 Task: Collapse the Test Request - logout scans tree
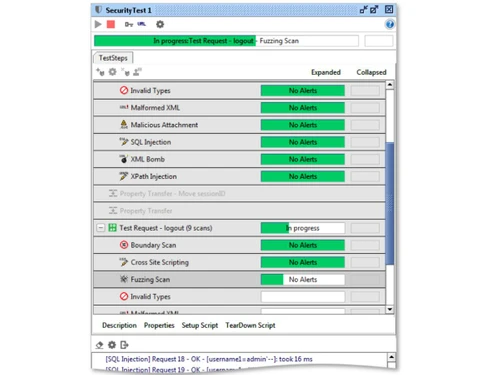(101, 228)
